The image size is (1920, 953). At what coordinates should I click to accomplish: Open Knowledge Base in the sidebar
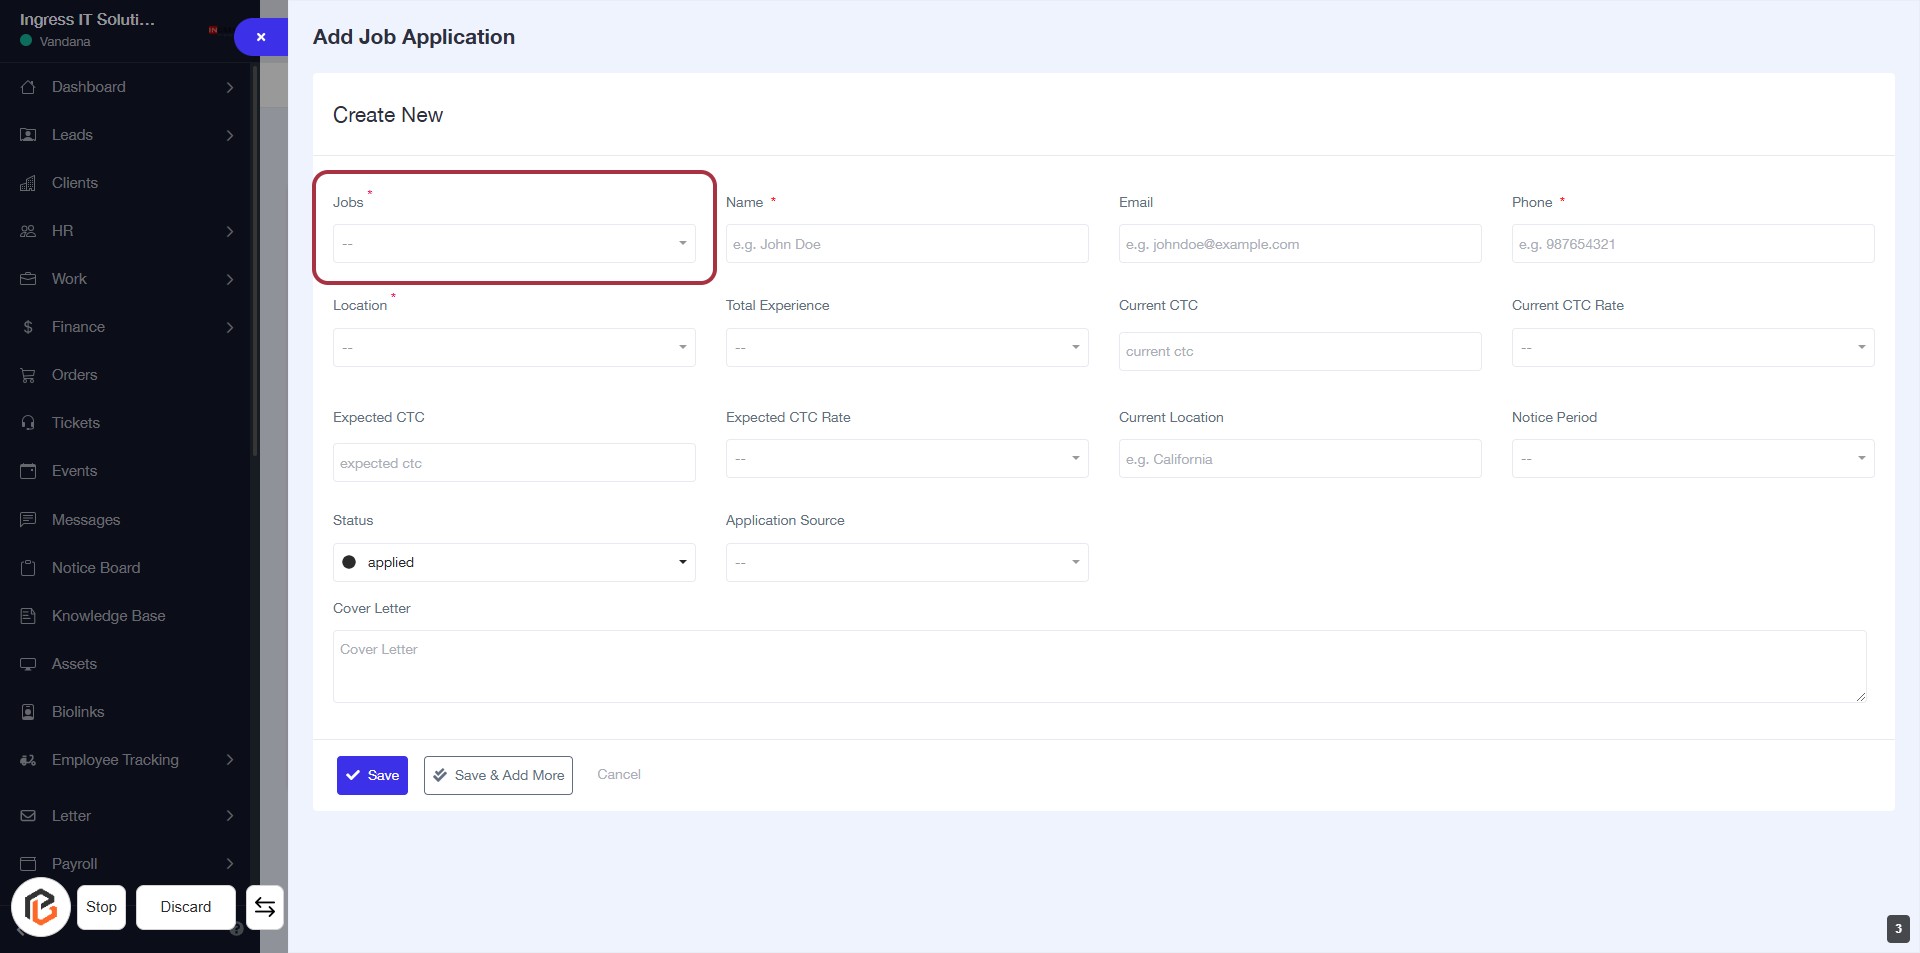[108, 616]
